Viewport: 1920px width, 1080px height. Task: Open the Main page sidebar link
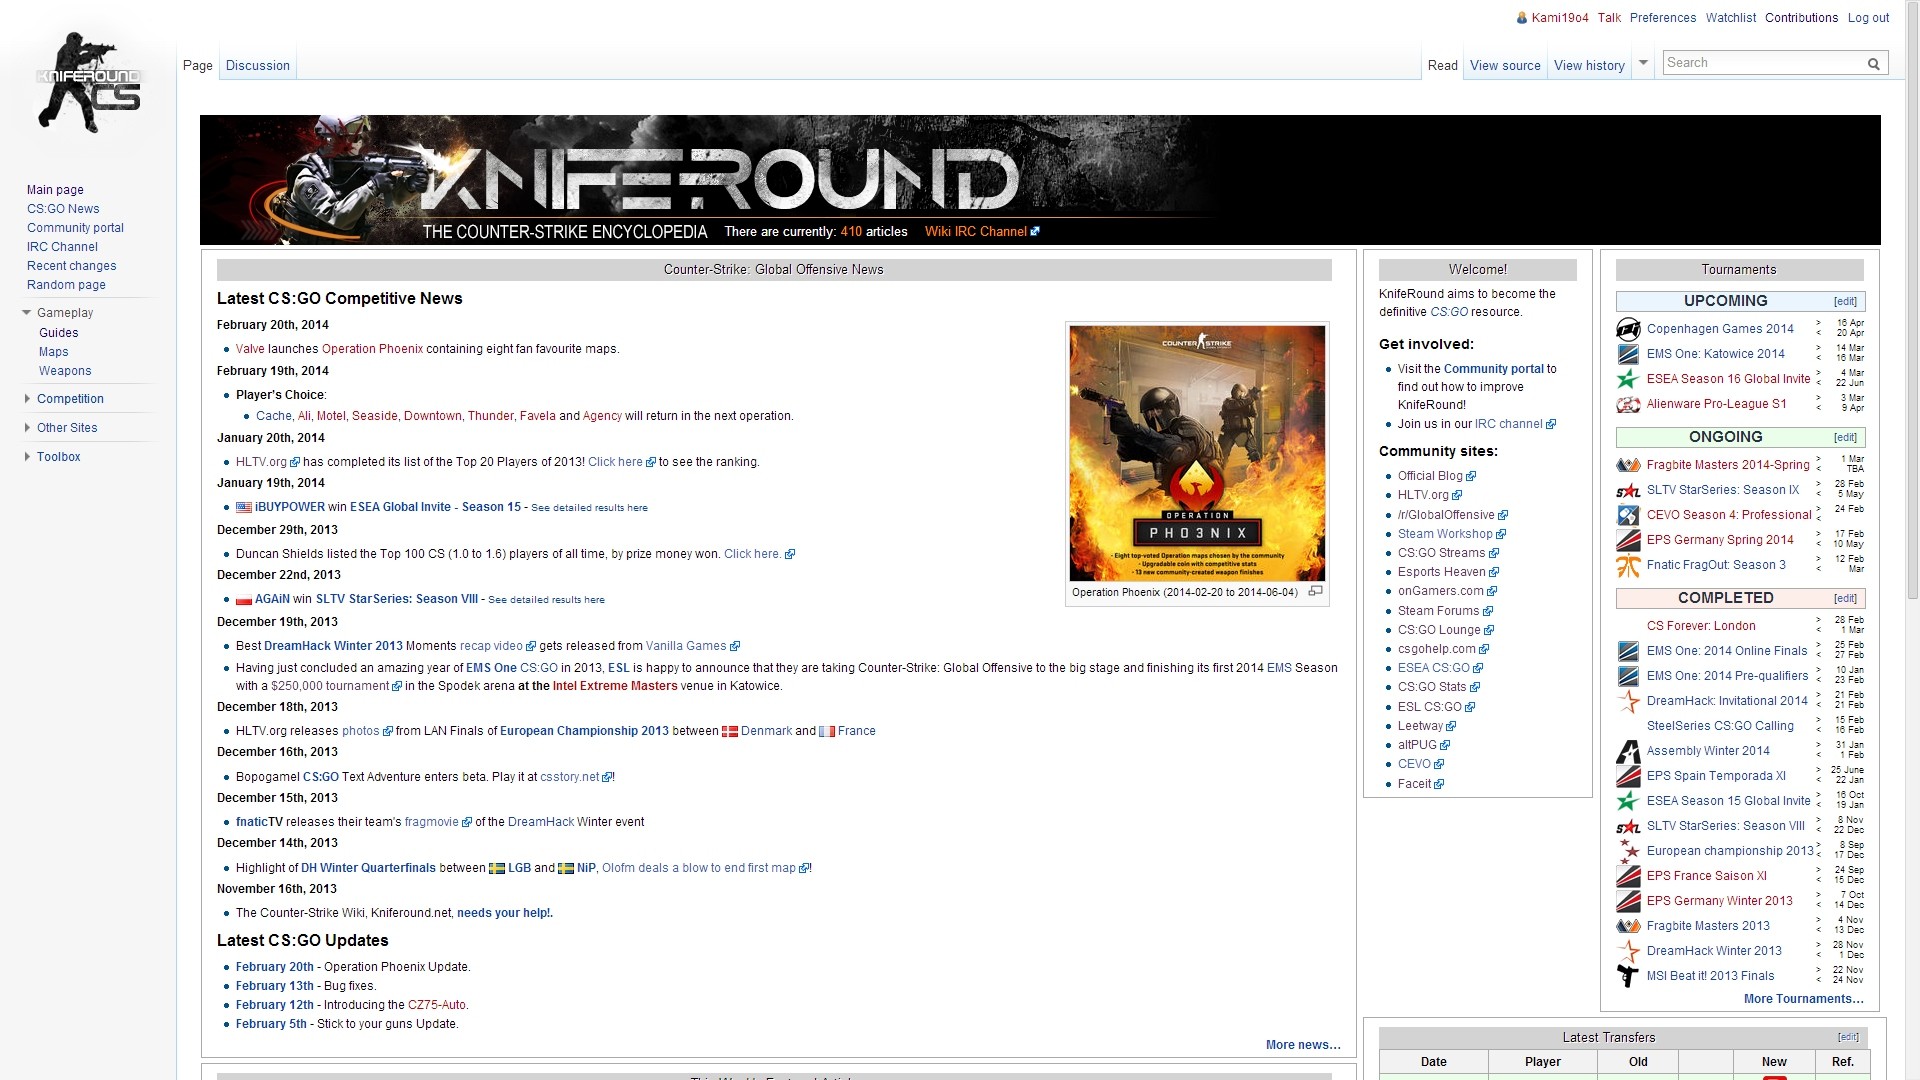[x=55, y=190]
